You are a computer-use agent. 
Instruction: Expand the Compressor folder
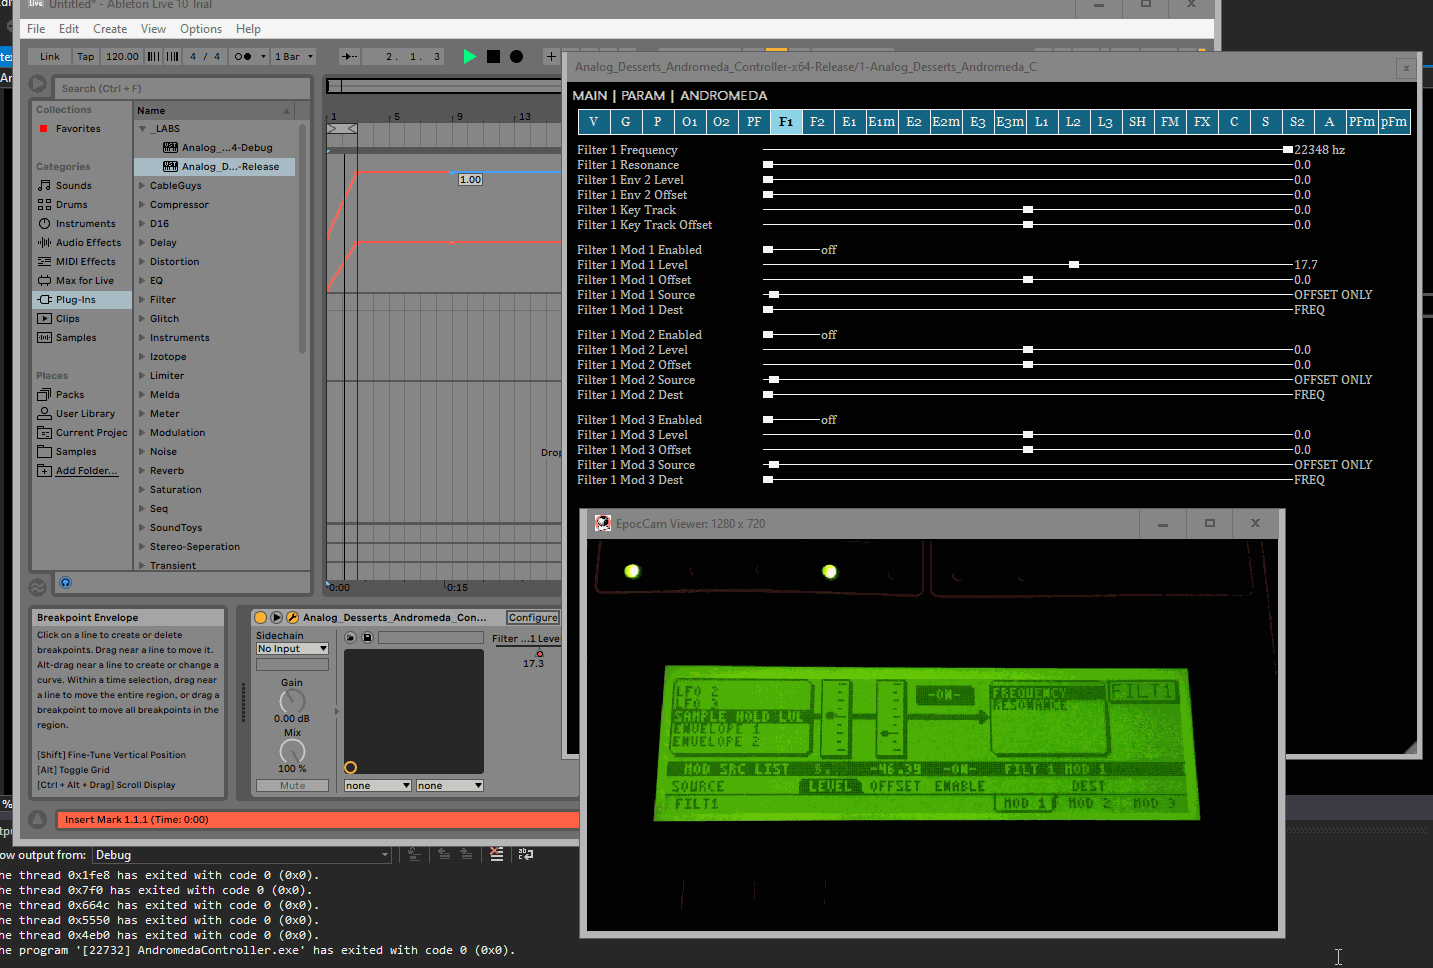coord(142,205)
